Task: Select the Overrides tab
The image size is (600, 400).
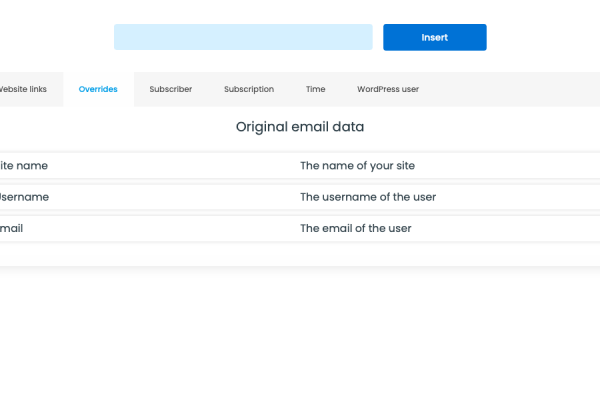Action: (x=98, y=89)
